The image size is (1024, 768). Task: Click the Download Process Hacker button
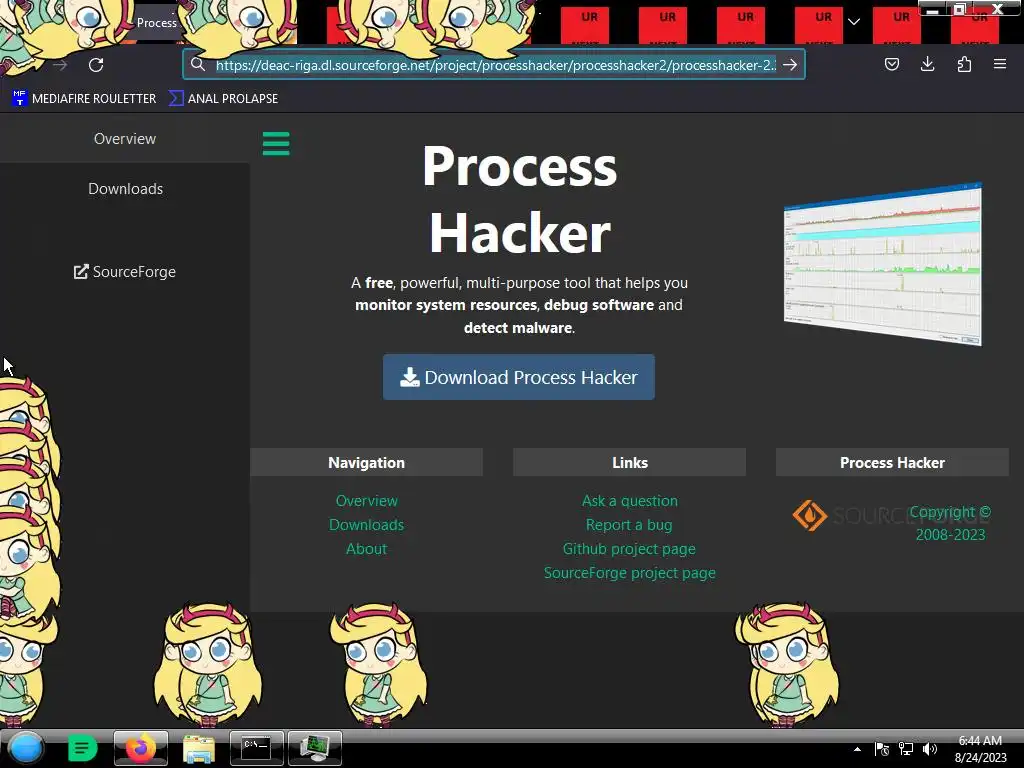coord(519,377)
